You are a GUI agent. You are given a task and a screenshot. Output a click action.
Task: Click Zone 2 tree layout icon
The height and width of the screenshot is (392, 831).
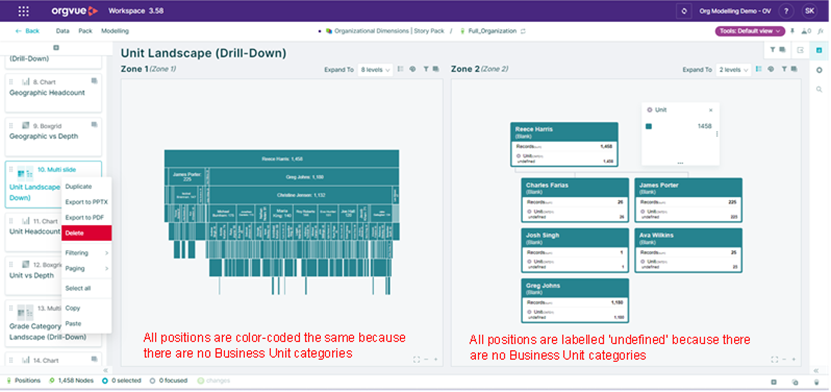[759, 69]
